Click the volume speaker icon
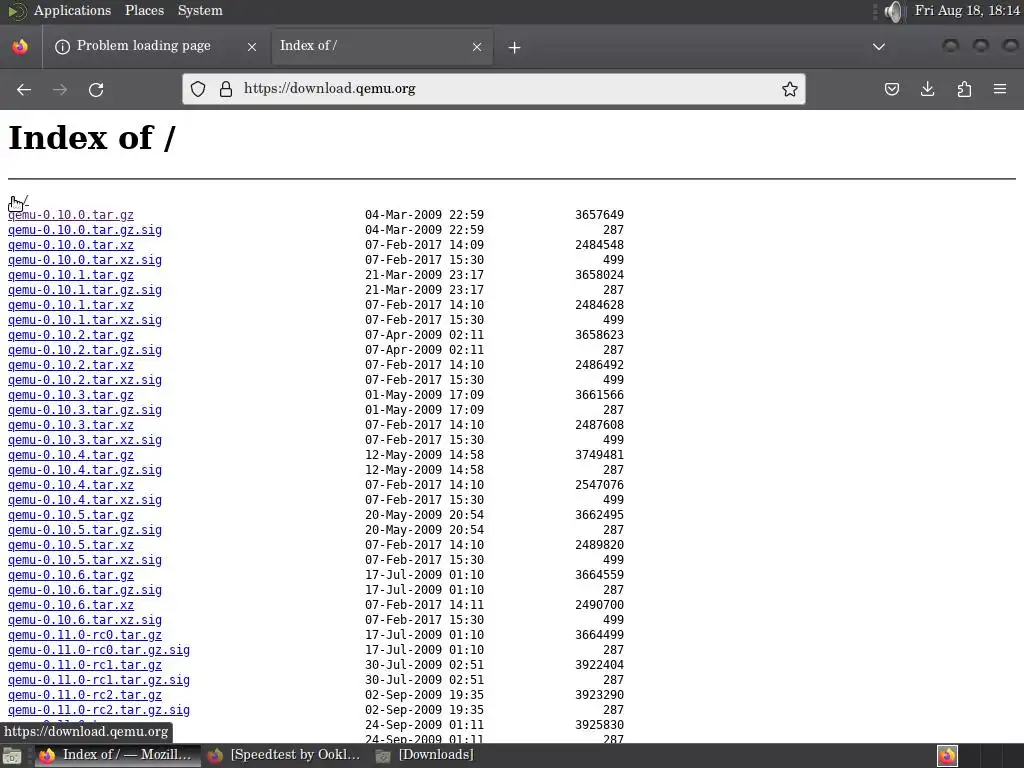 tap(893, 11)
